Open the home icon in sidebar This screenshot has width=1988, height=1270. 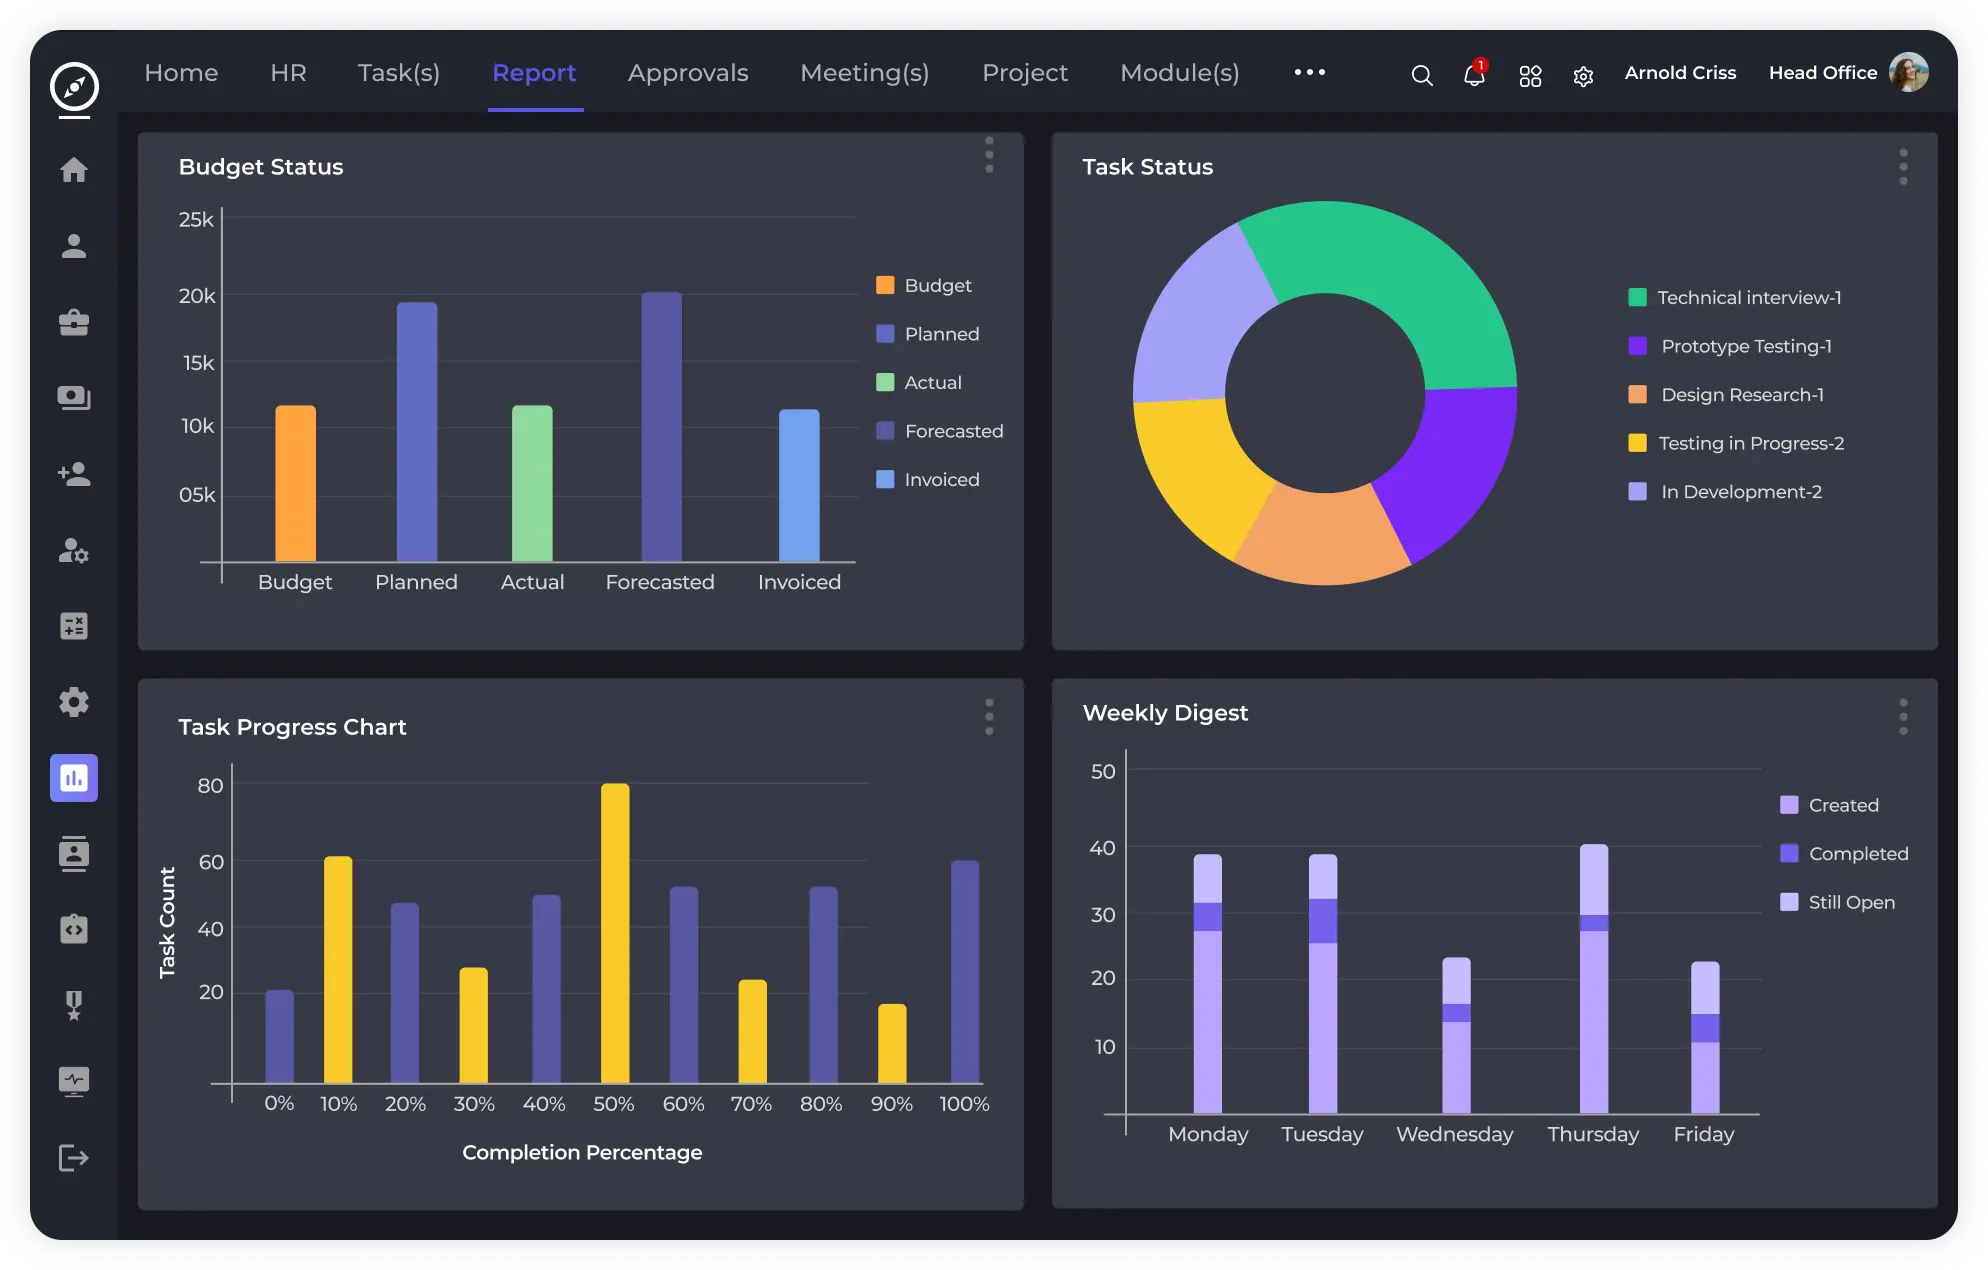point(74,170)
